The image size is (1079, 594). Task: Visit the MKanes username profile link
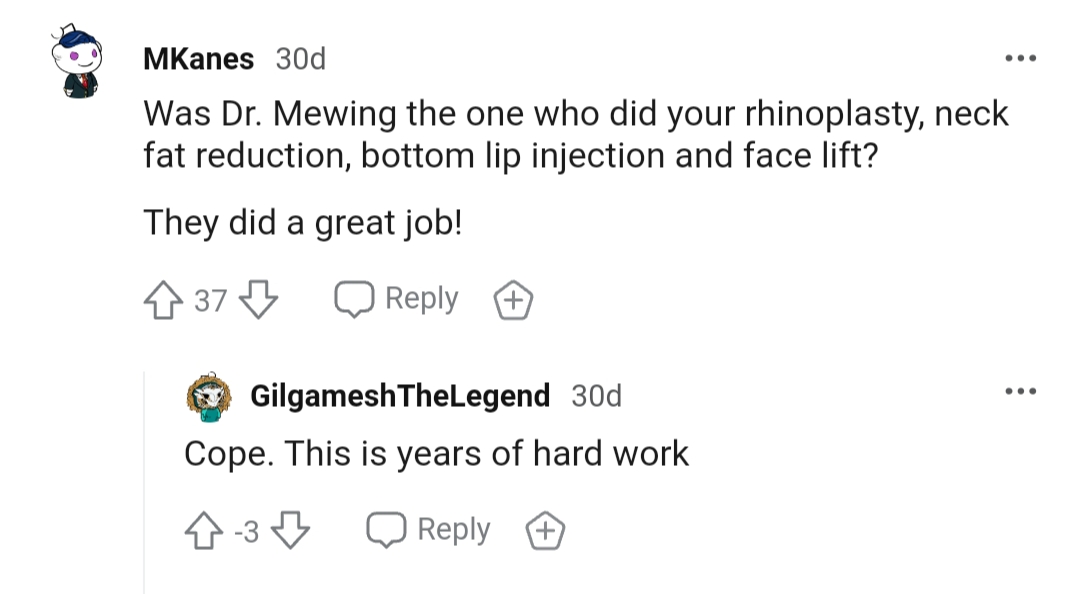click(x=199, y=59)
